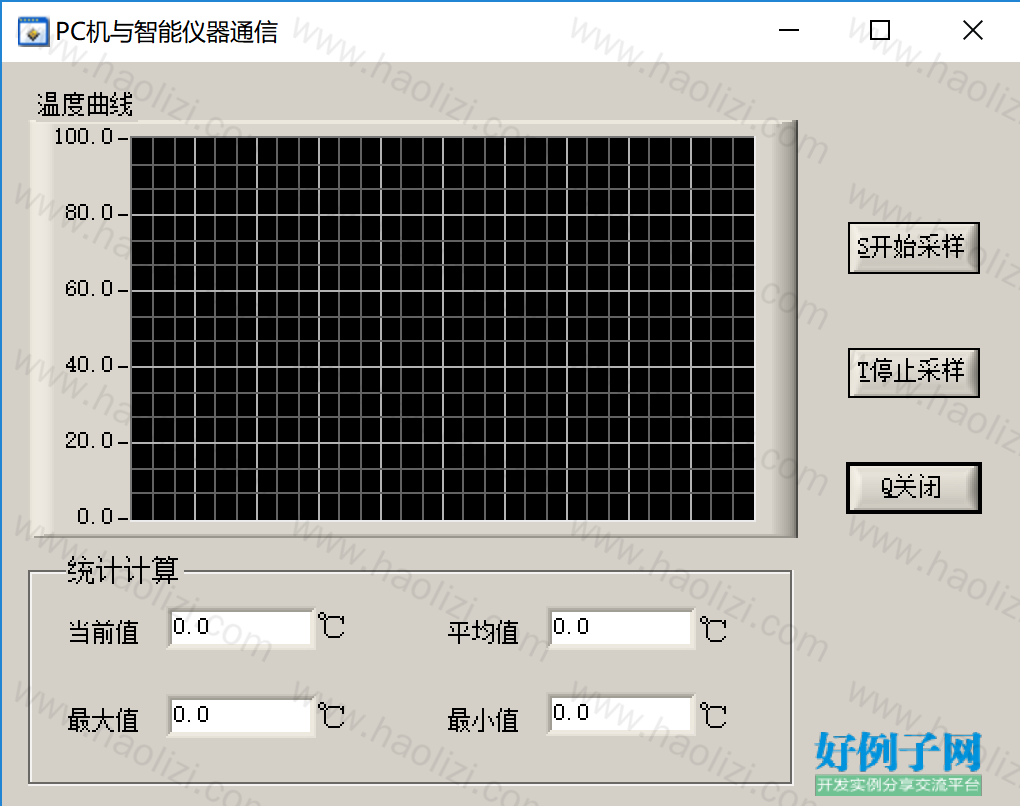This screenshot has width=1020, height=806.
Task: Click the 0.0 Y-axis scale label at the bottom of the chart
Action: click(95, 517)
